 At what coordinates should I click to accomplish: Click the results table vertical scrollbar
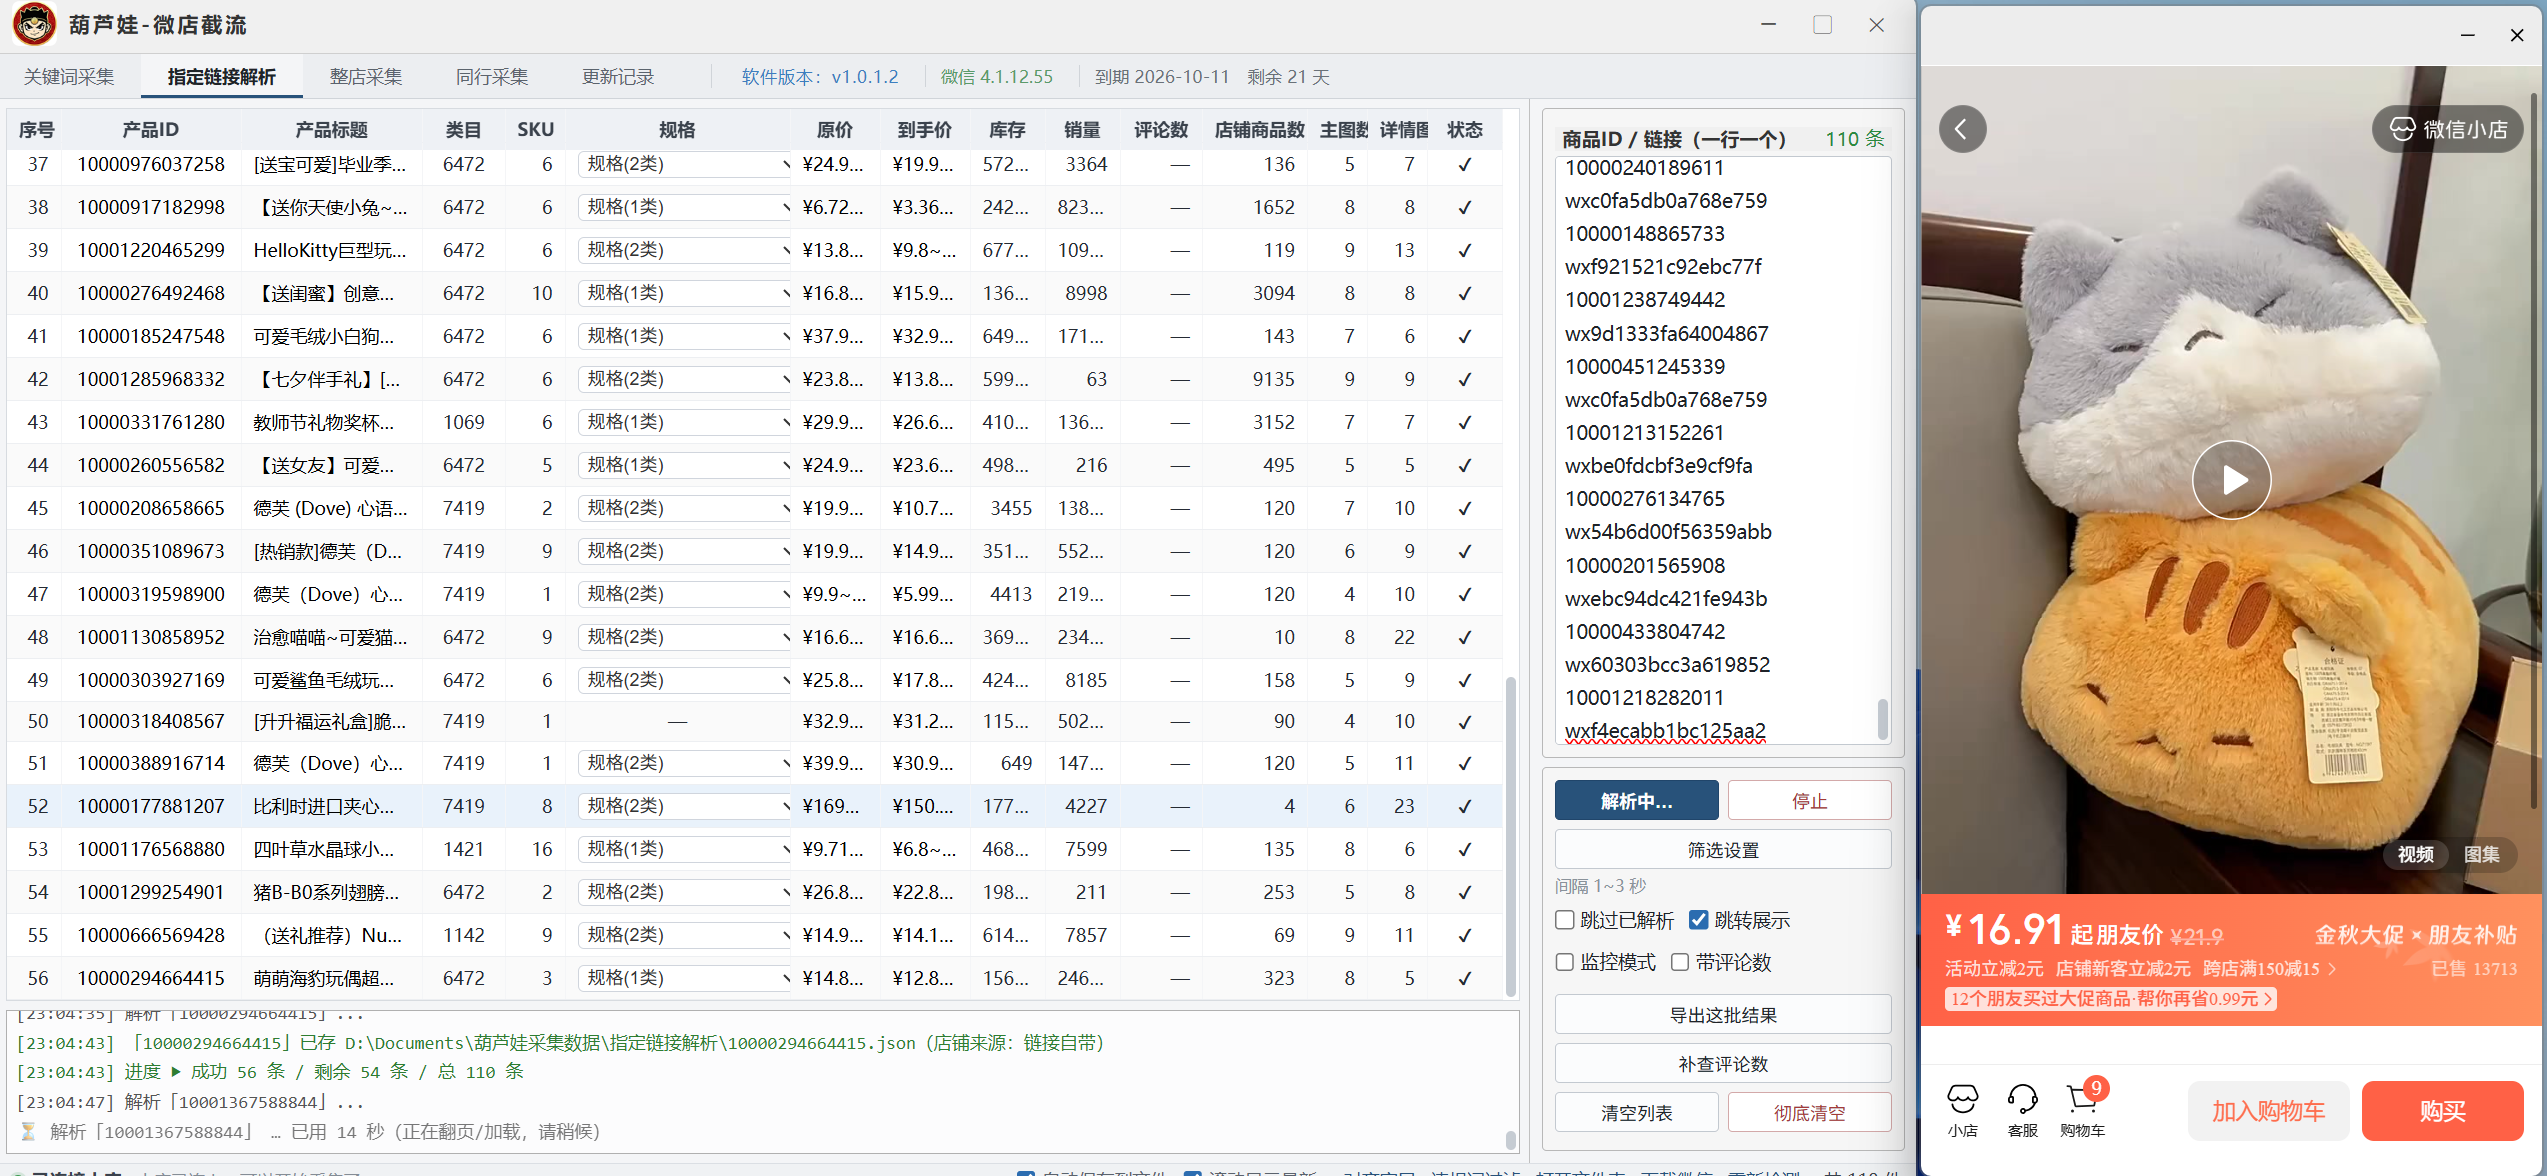[x=1510, y=836]
